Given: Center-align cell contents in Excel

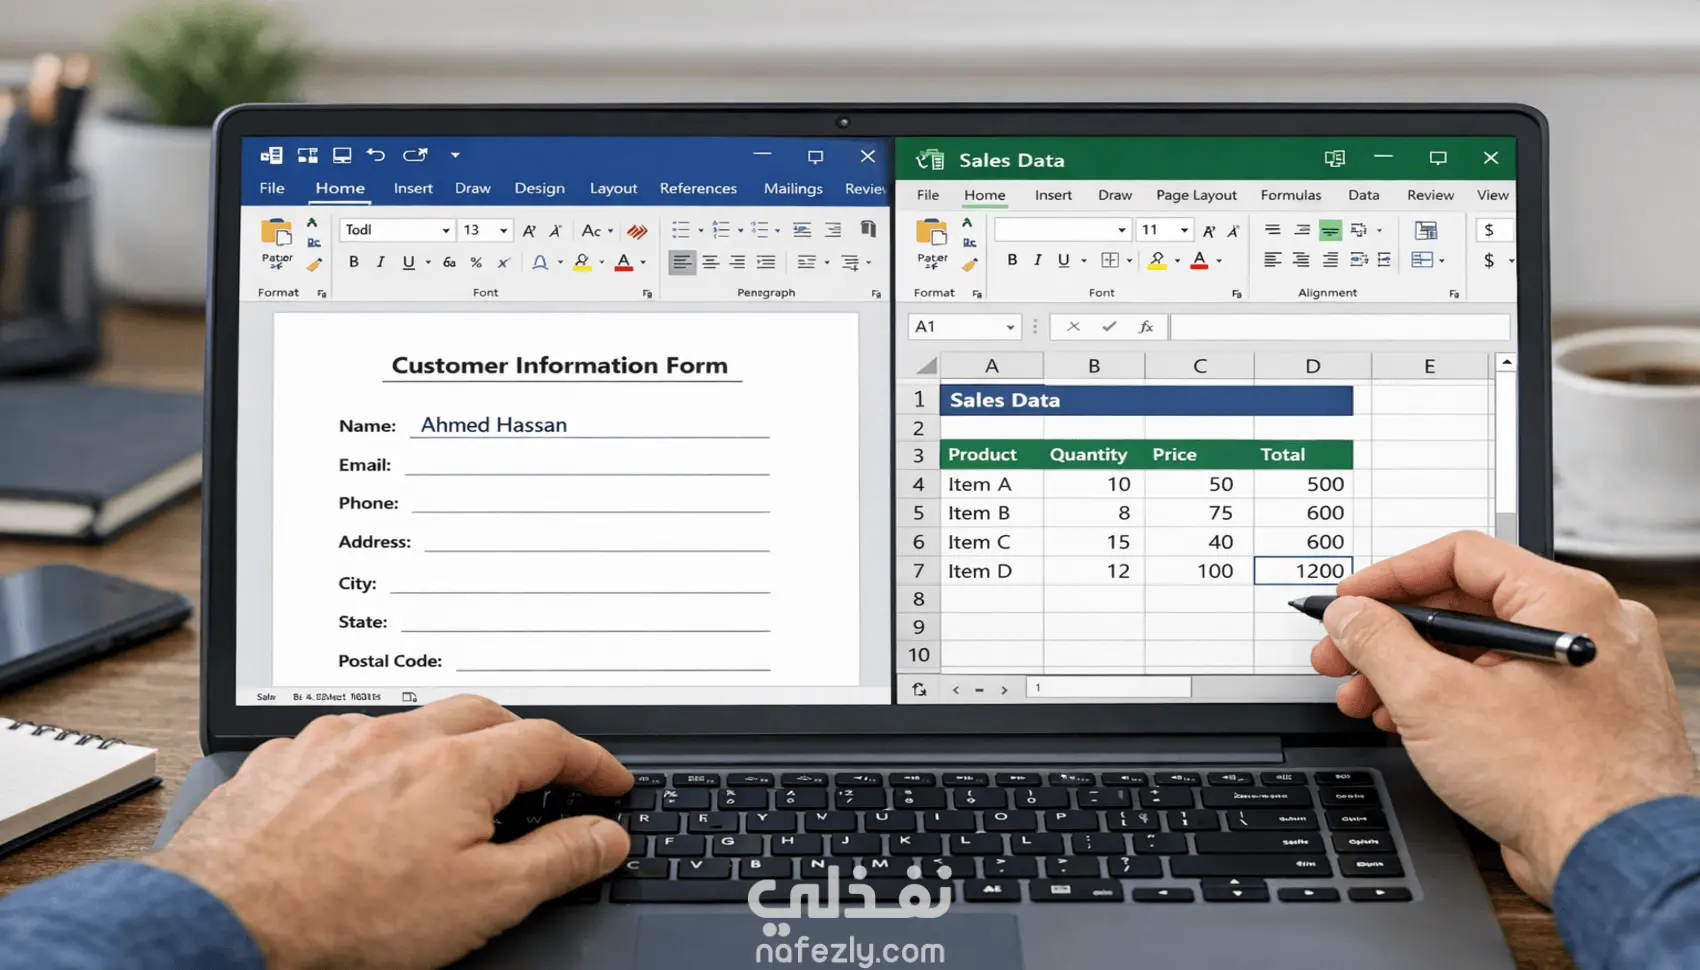Looking at the screenshot, I should pos(1301,260).
